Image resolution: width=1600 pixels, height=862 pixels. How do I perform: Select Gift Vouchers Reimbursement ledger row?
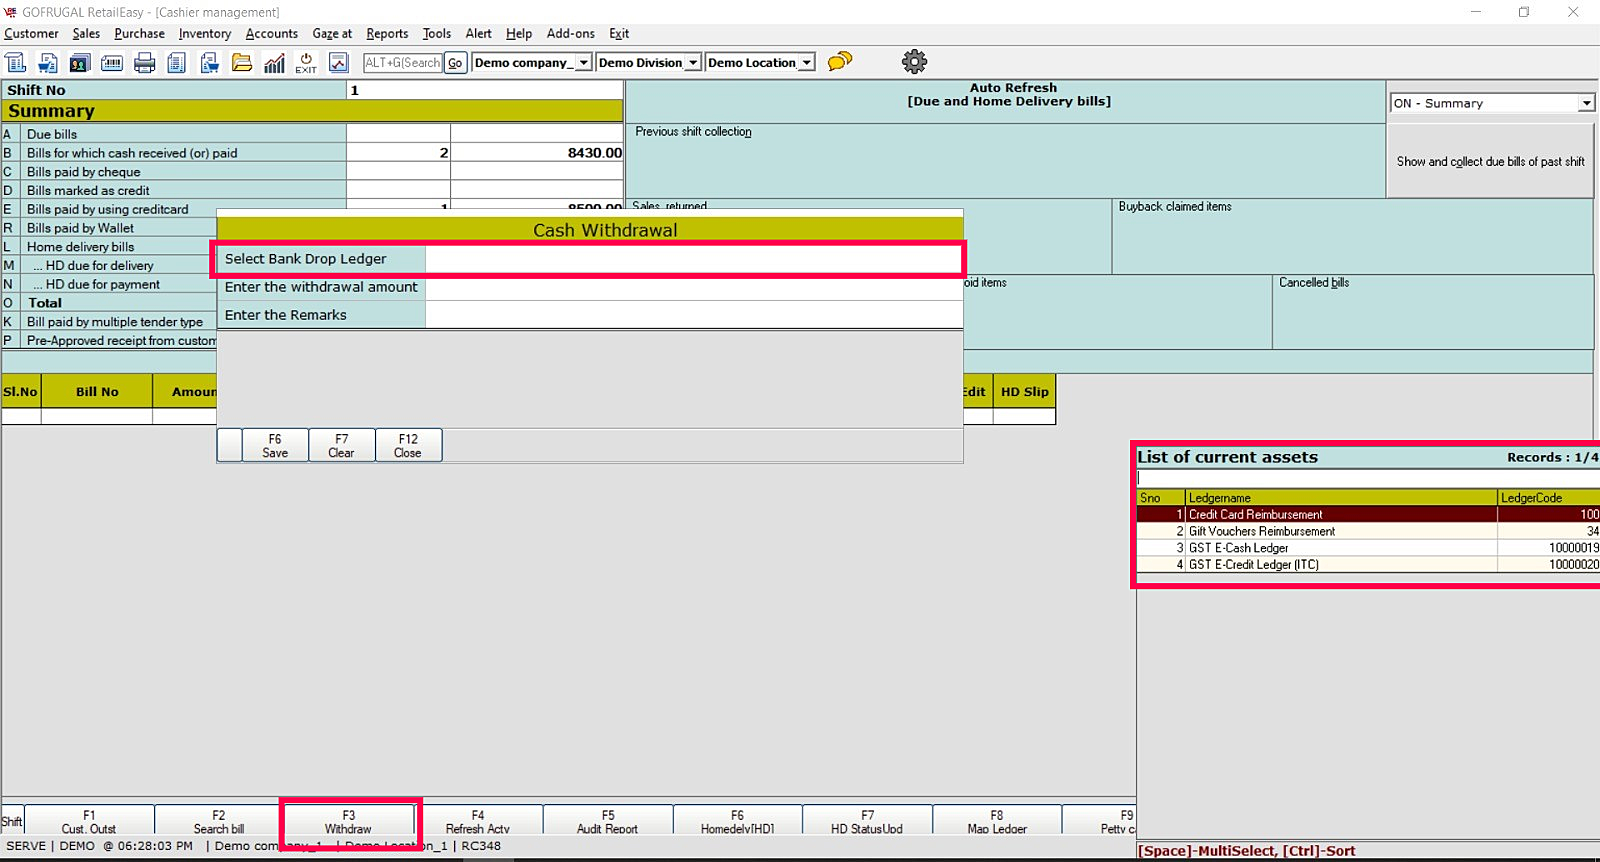click(1262, 531)
